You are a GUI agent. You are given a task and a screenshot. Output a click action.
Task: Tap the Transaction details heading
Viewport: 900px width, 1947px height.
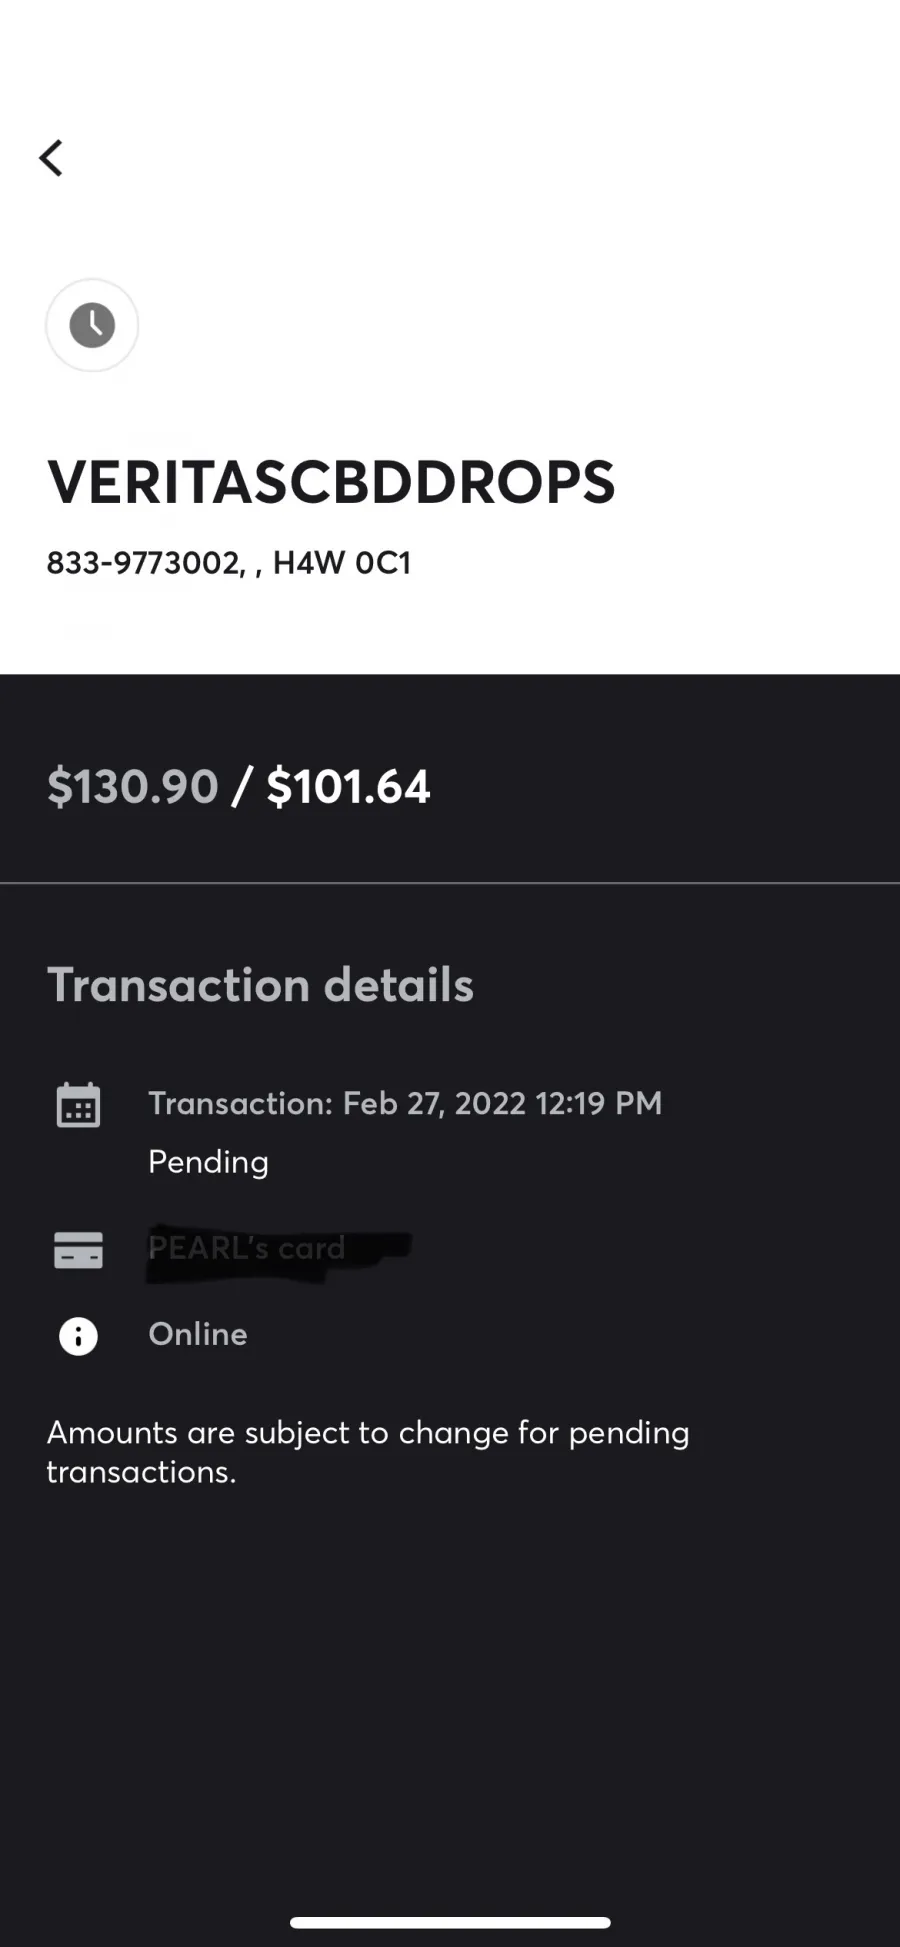[260, 985]
